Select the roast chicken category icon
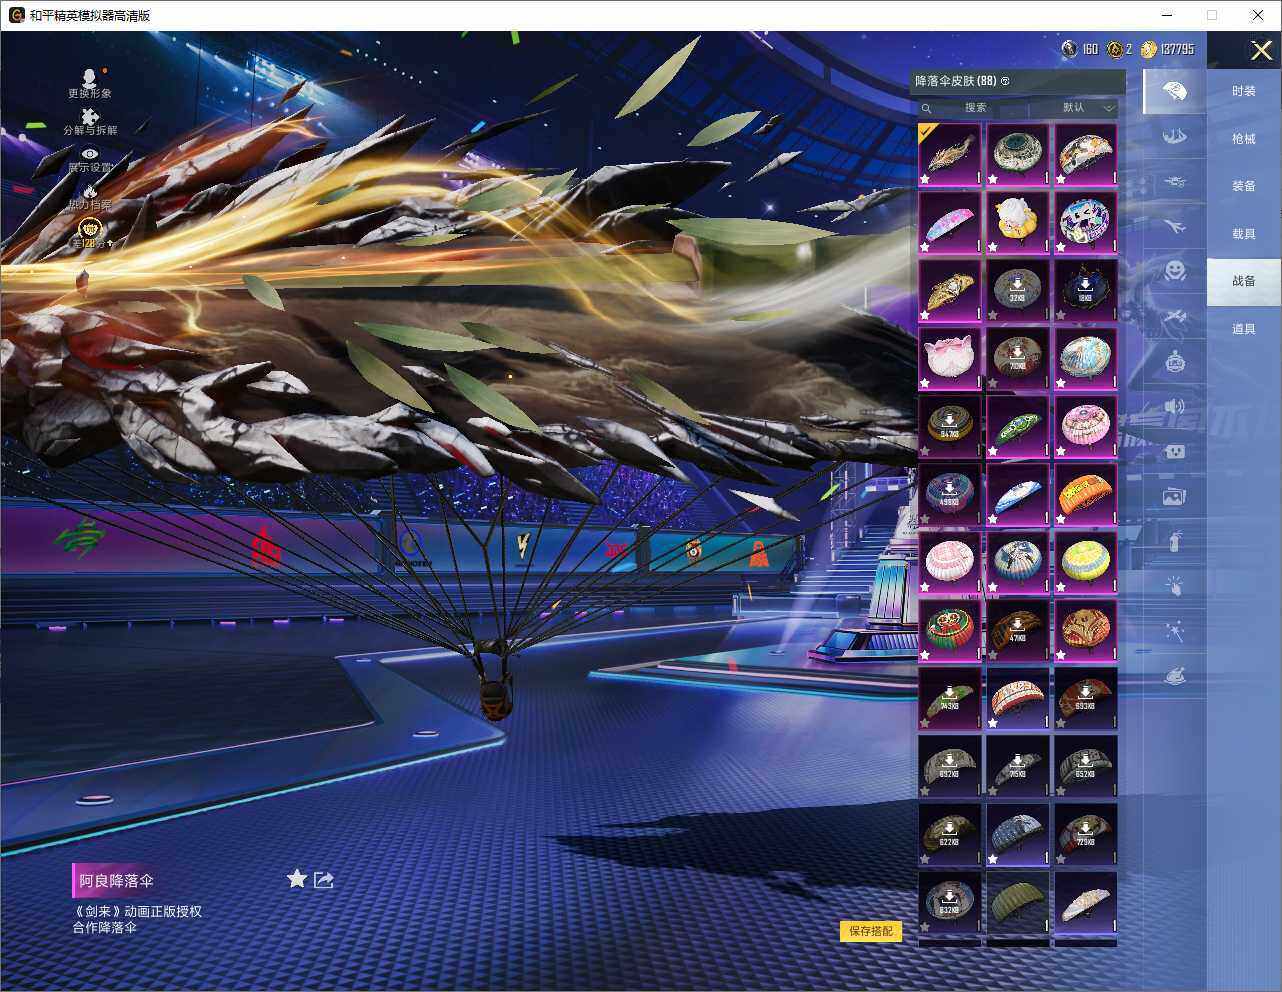 (1175, 677)
